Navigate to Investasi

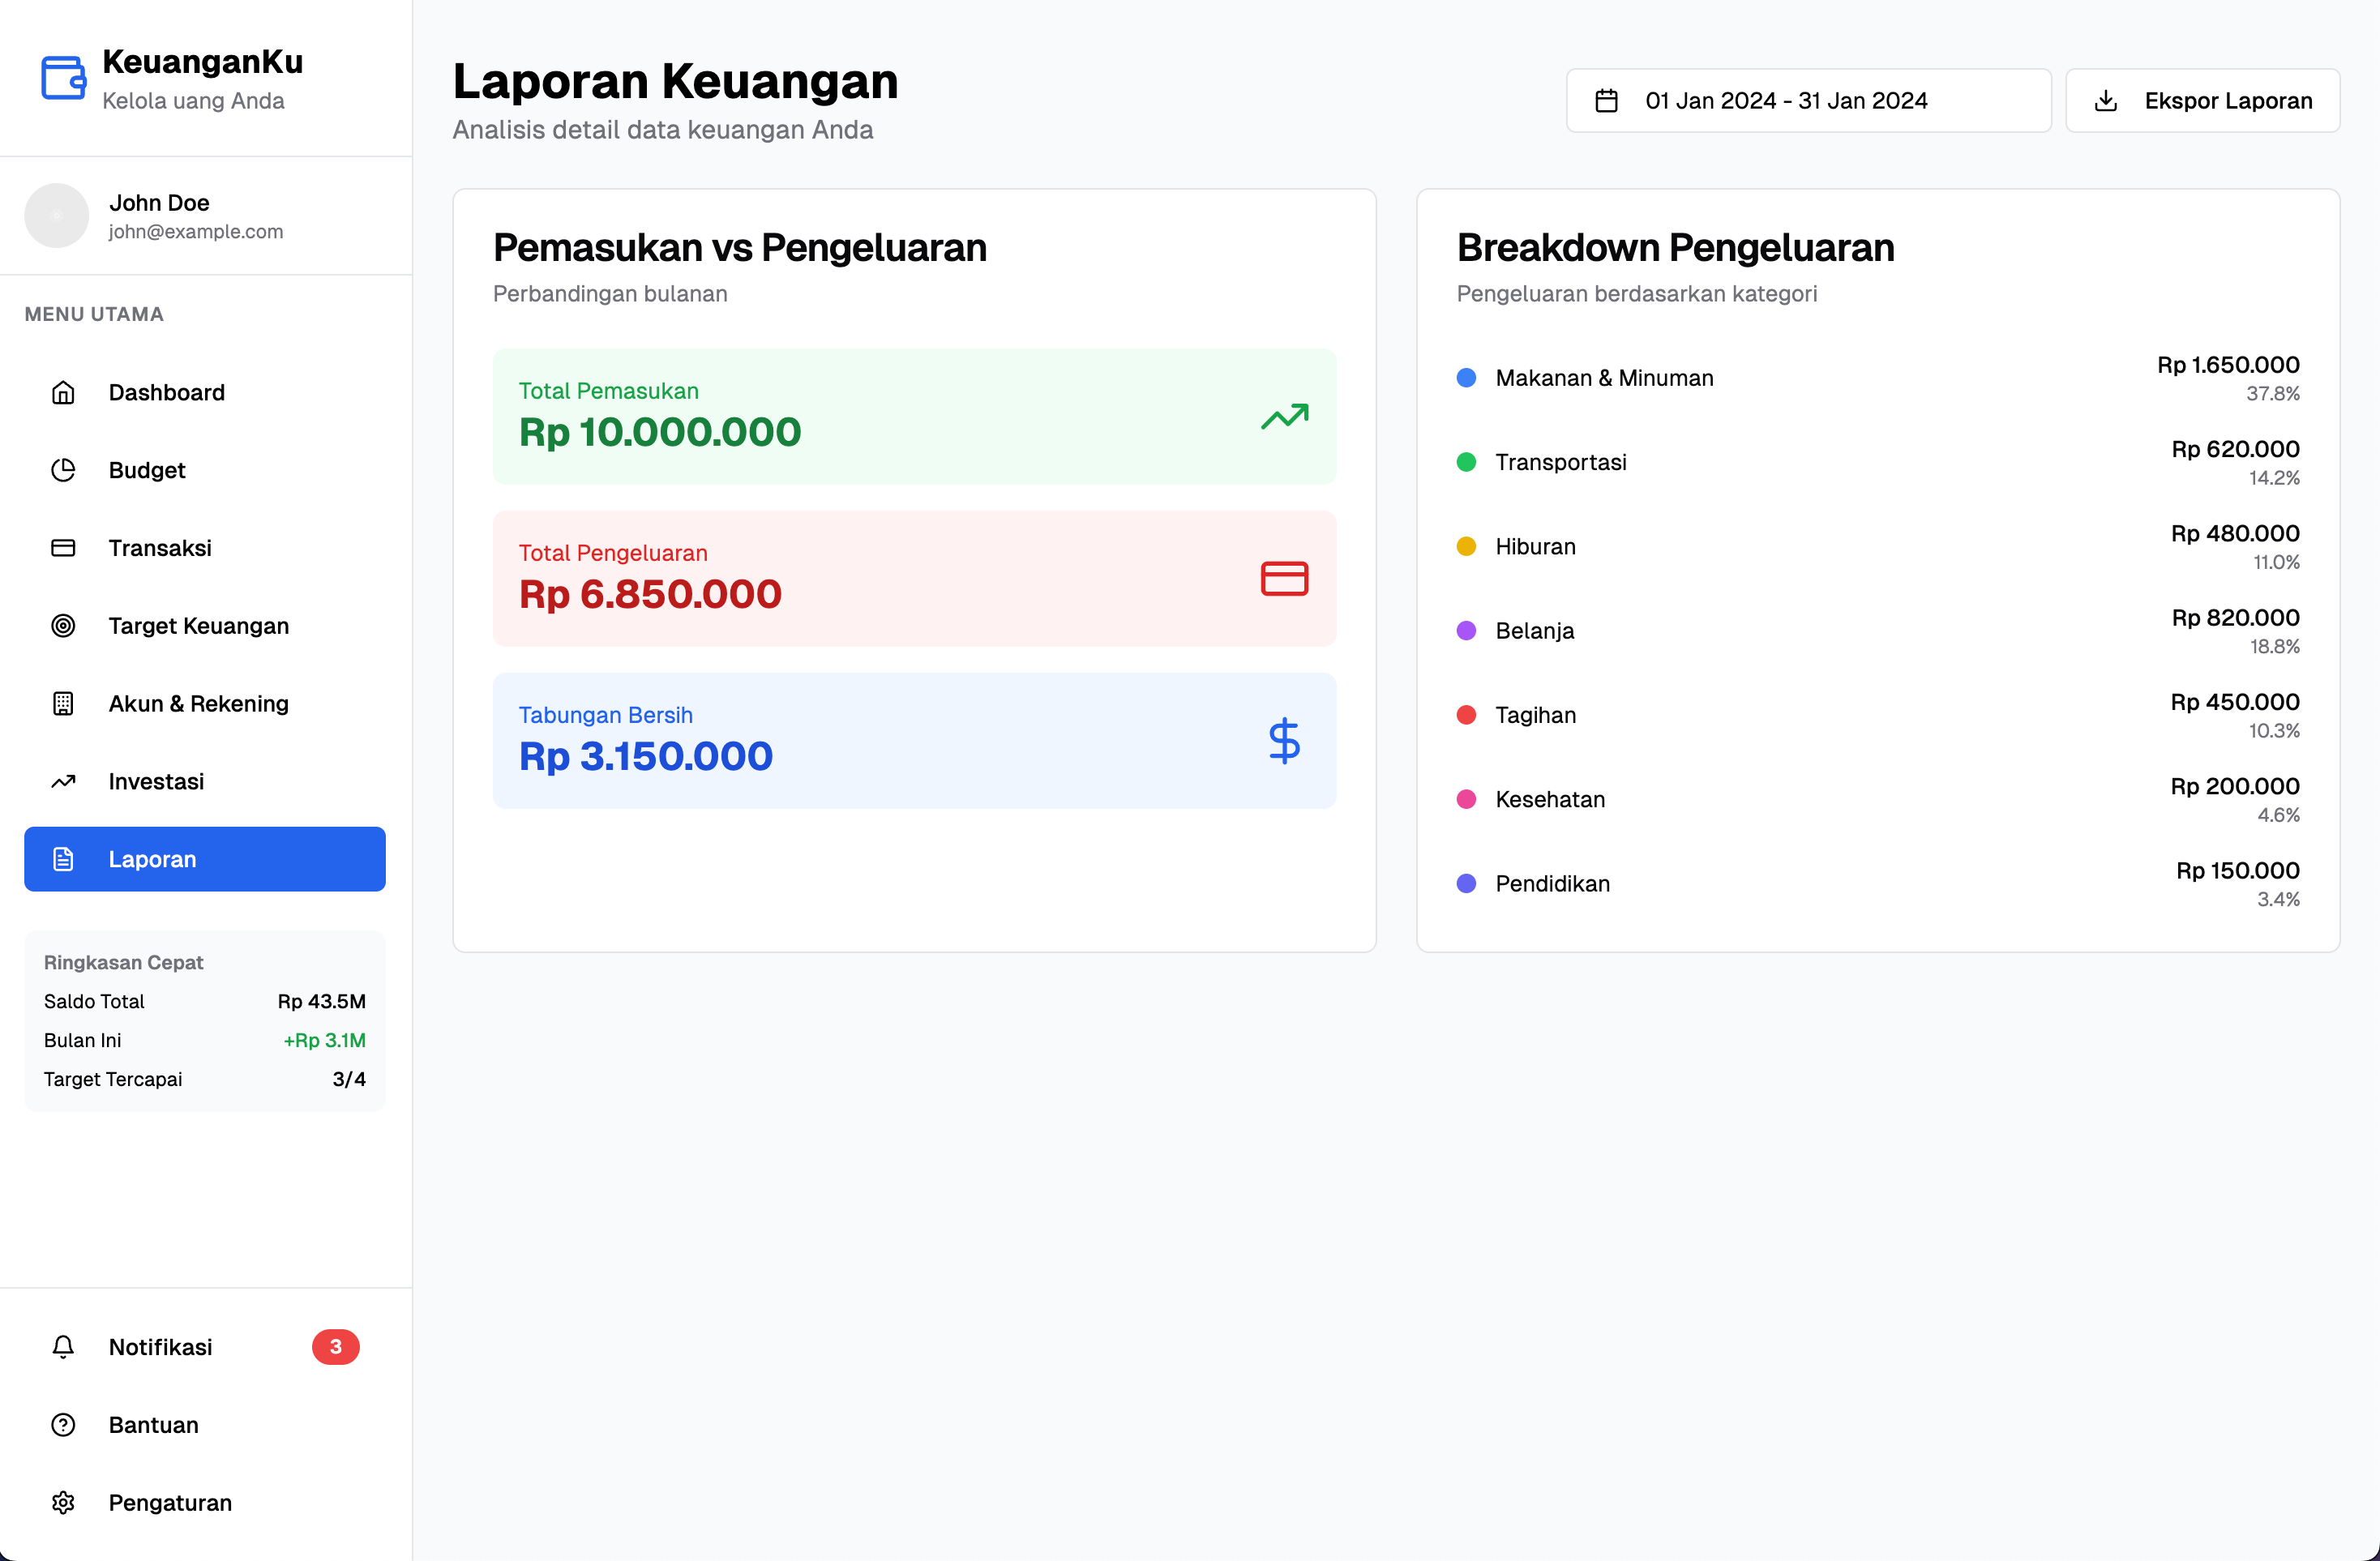click(205, 782)
